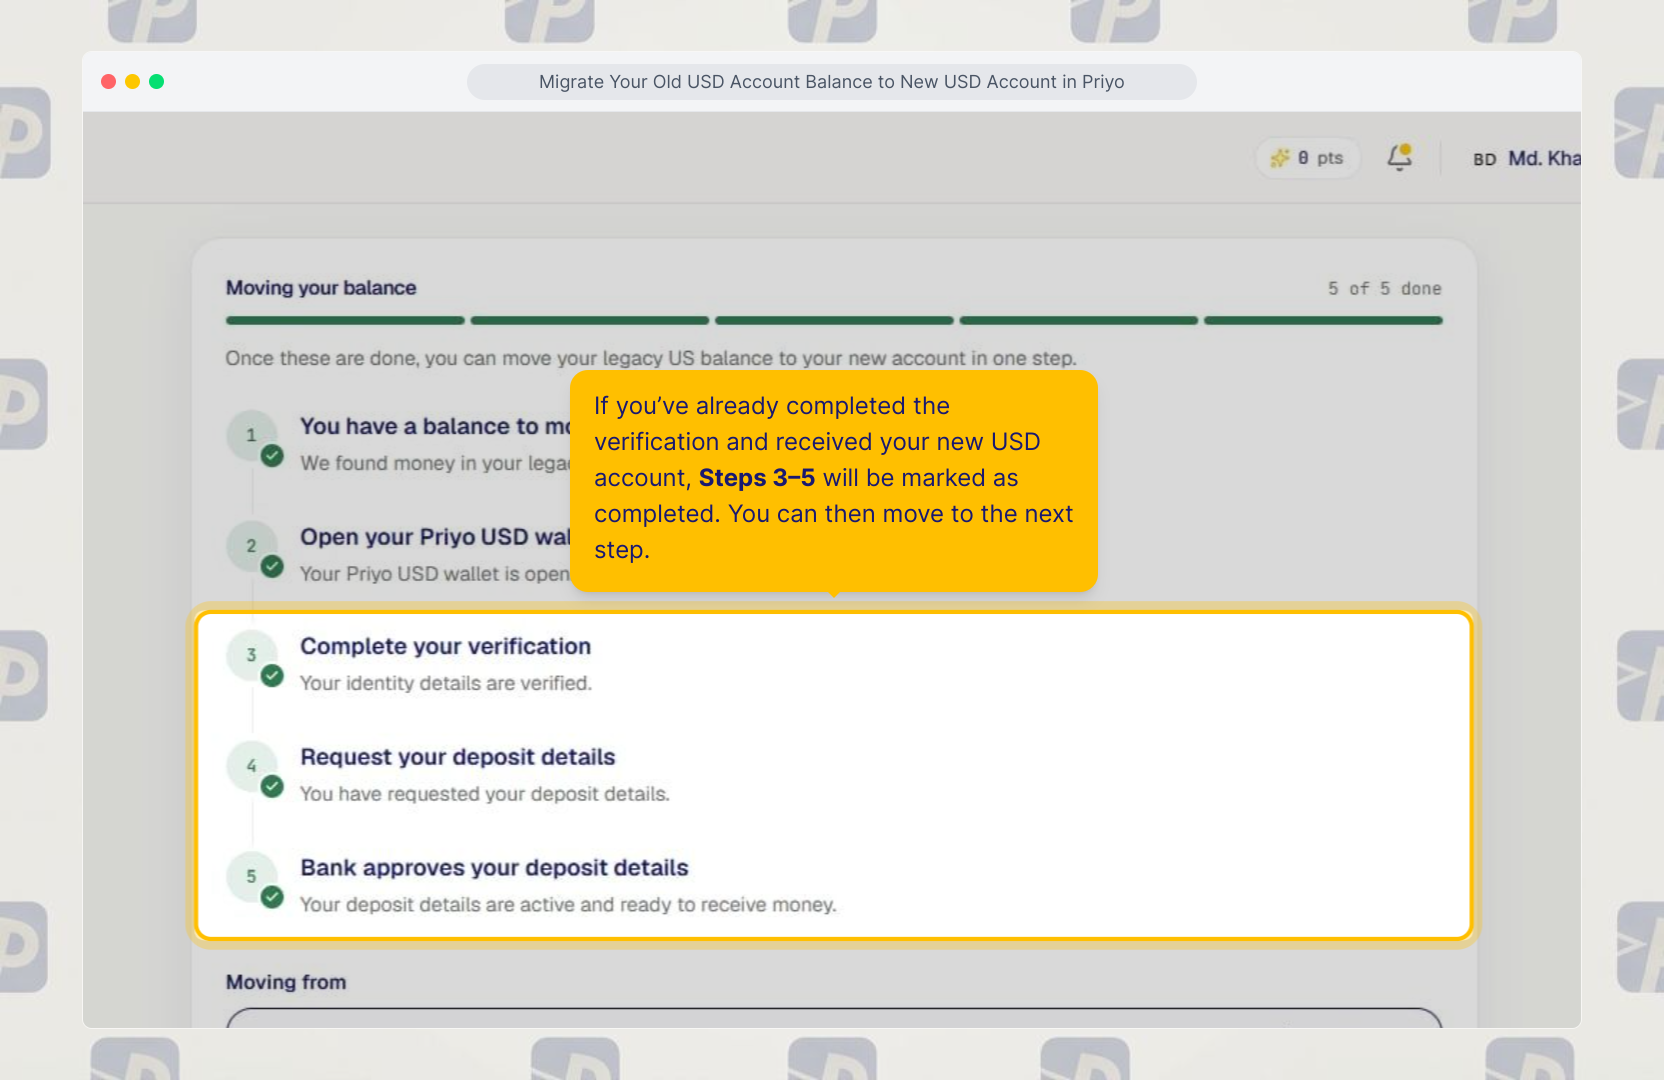Click the first progress bar segment
The height and width of the screenshot is (1080, 1664).
coord(345,321)
